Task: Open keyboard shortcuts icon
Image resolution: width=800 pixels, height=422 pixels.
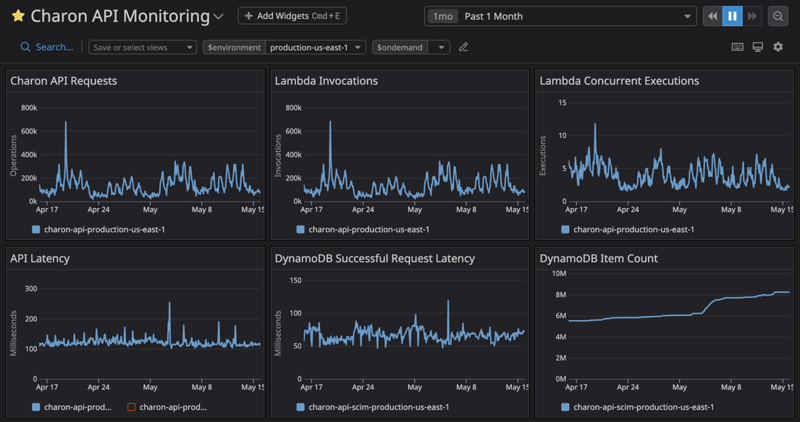Action: coord(737,47)
